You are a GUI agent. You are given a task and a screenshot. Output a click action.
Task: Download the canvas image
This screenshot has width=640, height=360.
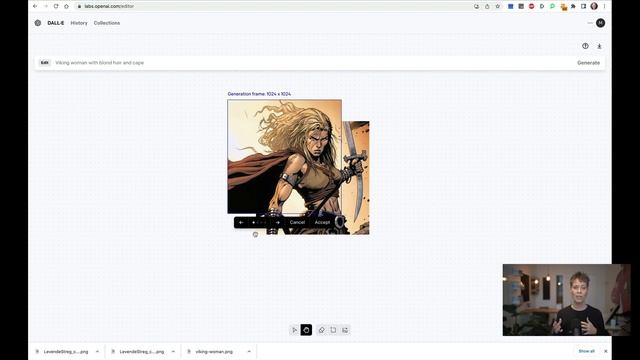point(599,46)
